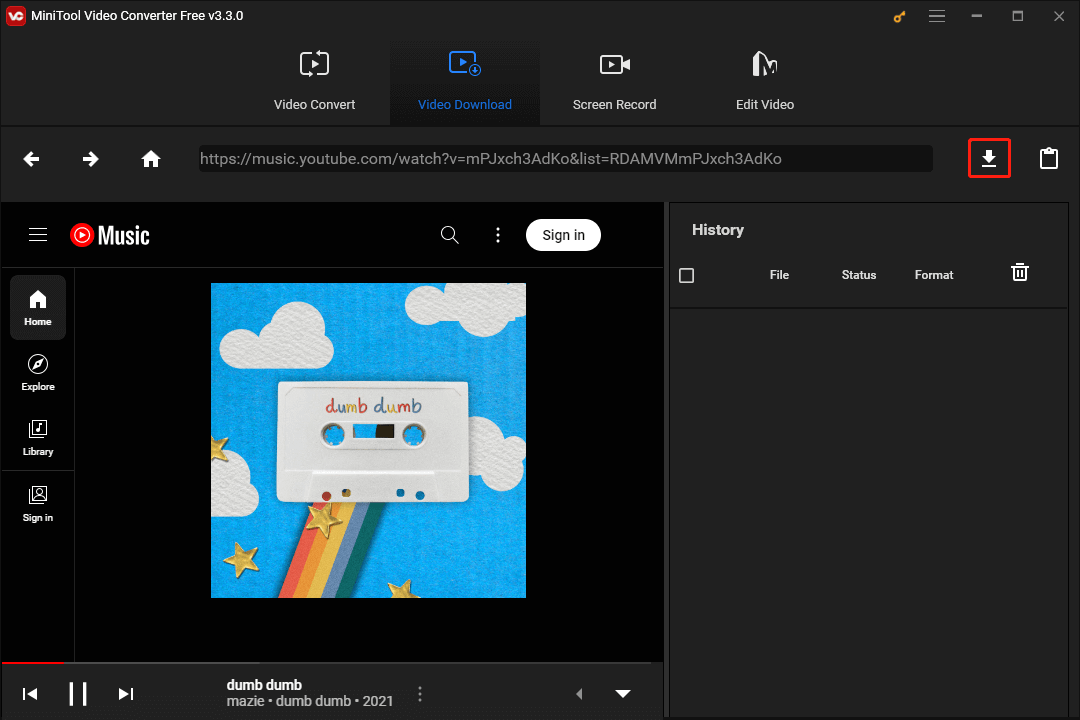Go forward in the built-in browser
Screen dimensions: 1080x720
pyautogui.click(x=90, y=159)
